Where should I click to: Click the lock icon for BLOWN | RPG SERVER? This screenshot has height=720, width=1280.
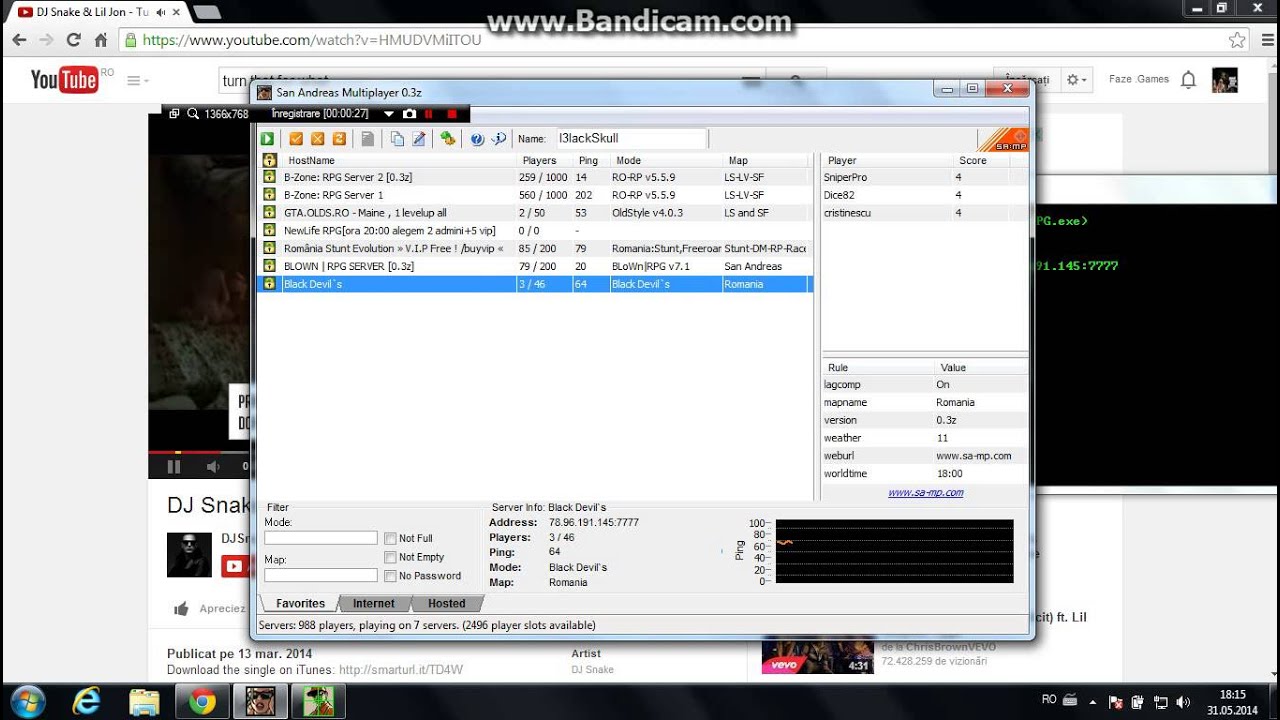coord(269,266)
